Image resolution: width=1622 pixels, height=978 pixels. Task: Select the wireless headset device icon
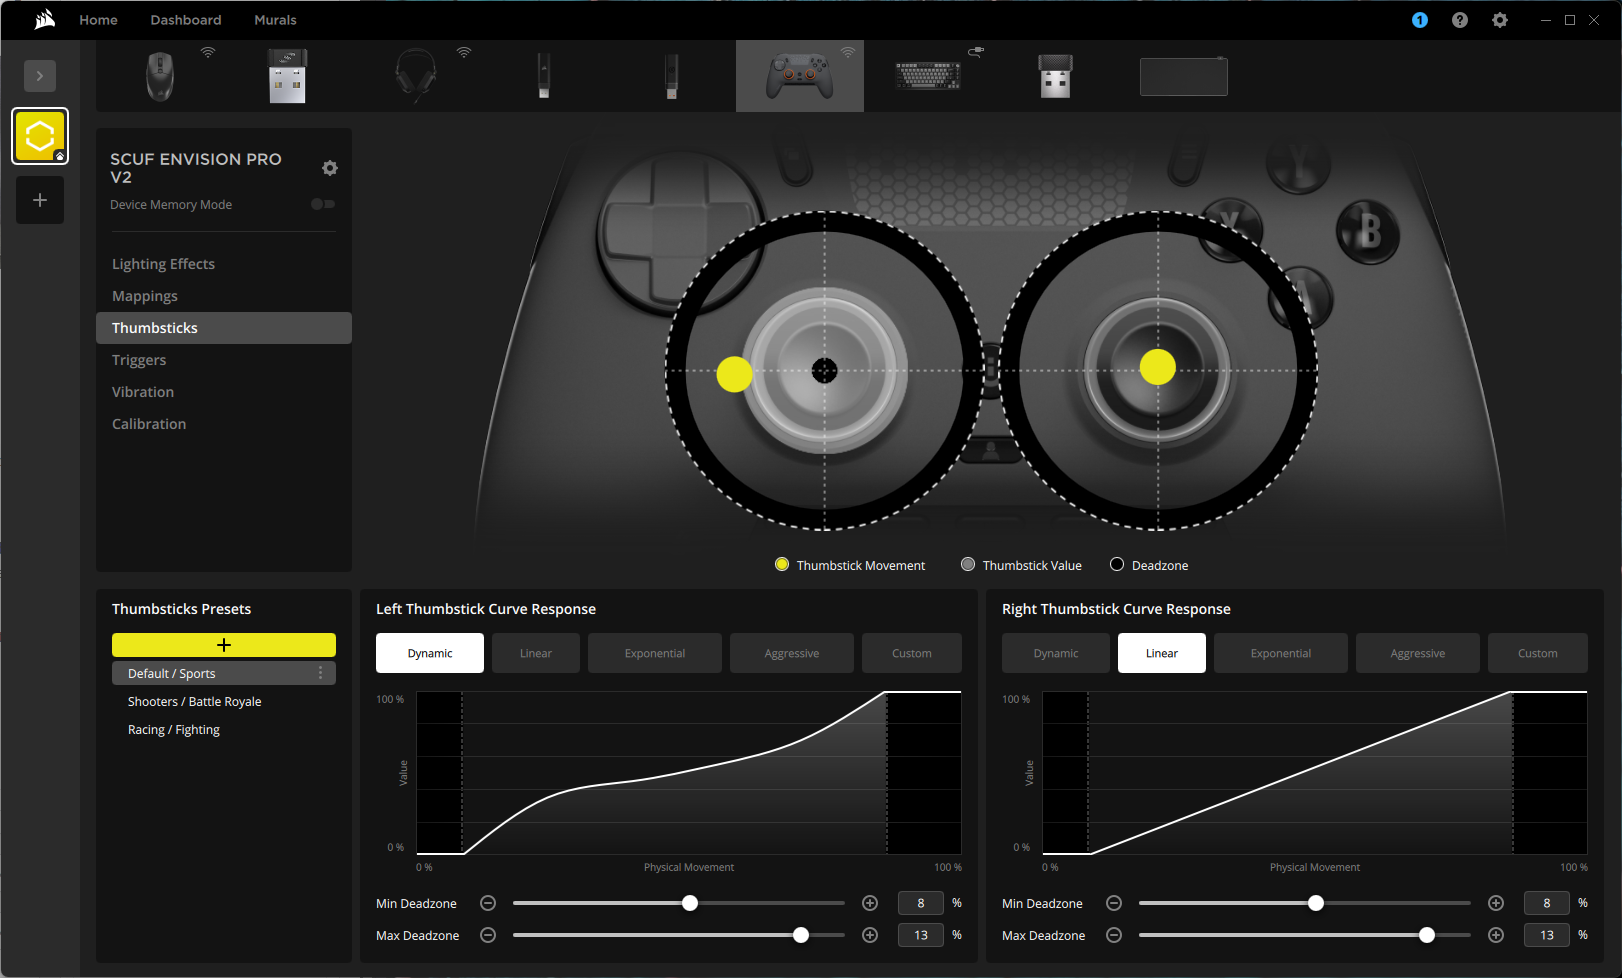(415, 76)
